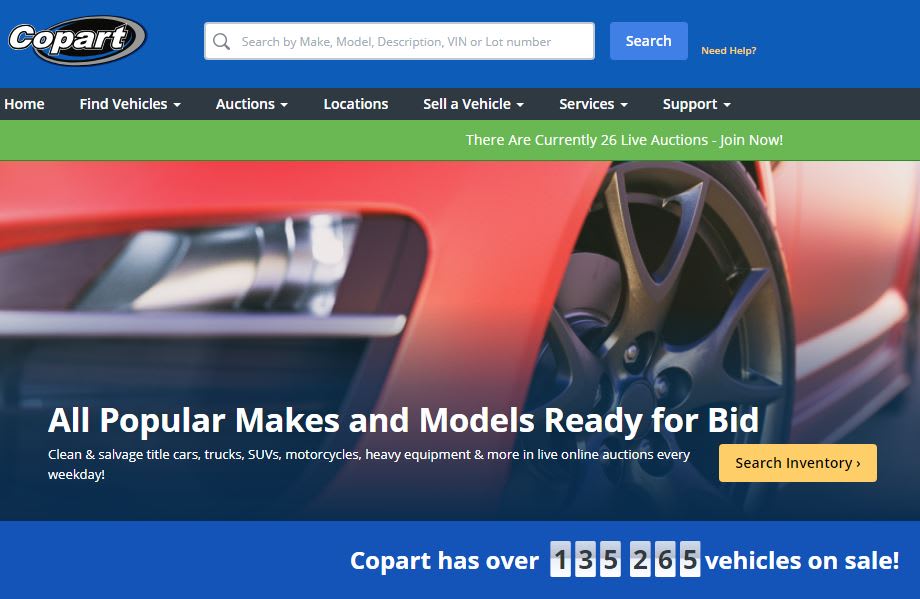The image size is (920, 599).
Task: Open the Need Help? link
Action: tap(729, 50)
